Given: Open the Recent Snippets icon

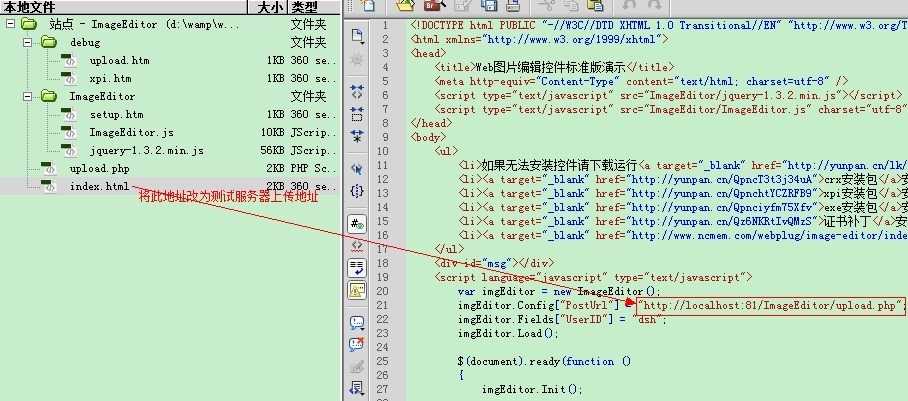Looking at the screenshot, I should [x=357, y=388].
